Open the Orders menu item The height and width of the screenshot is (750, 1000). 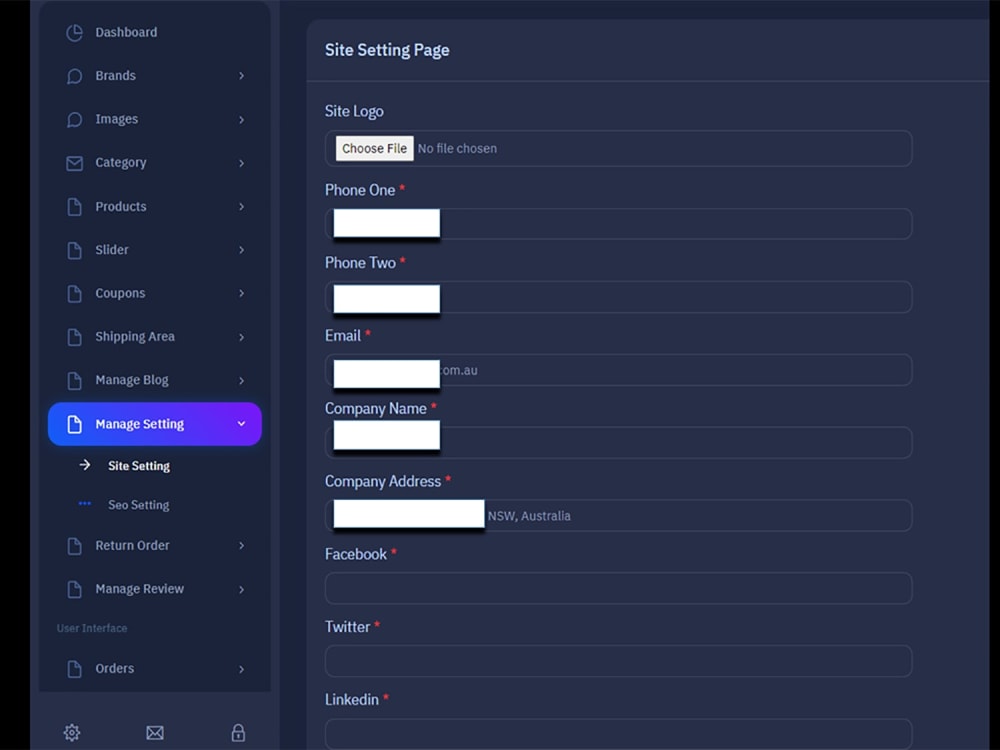(114, 669)
